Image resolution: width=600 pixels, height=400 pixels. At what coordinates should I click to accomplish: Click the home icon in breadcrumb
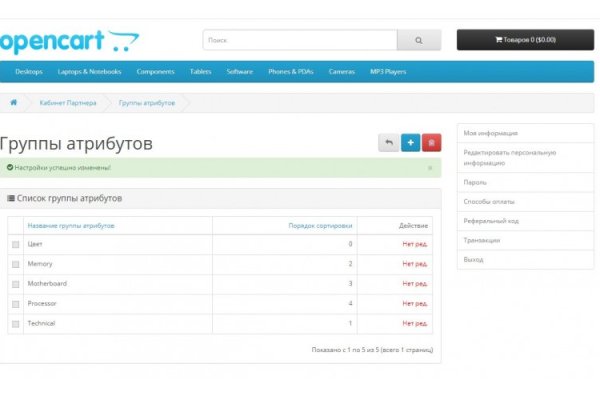tap(13, 103)
